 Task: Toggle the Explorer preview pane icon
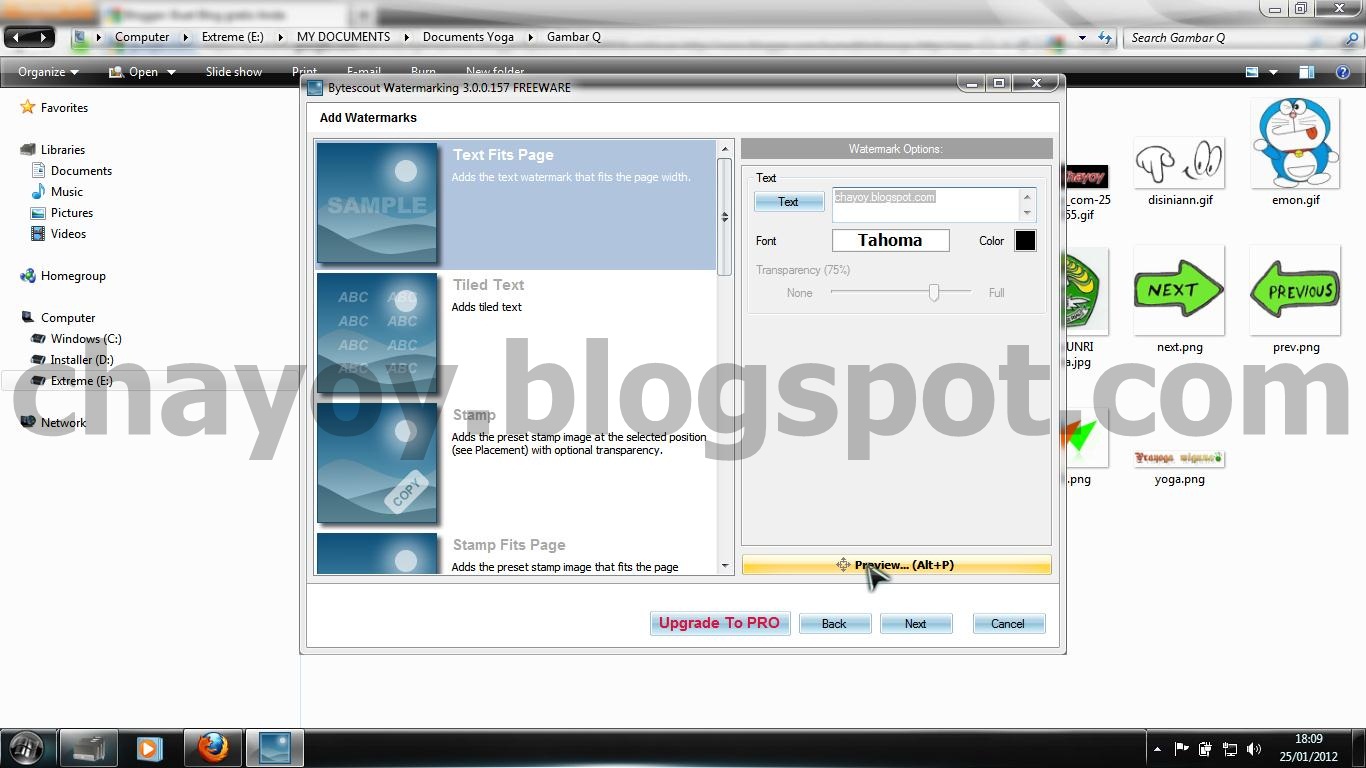(1307, 72)
